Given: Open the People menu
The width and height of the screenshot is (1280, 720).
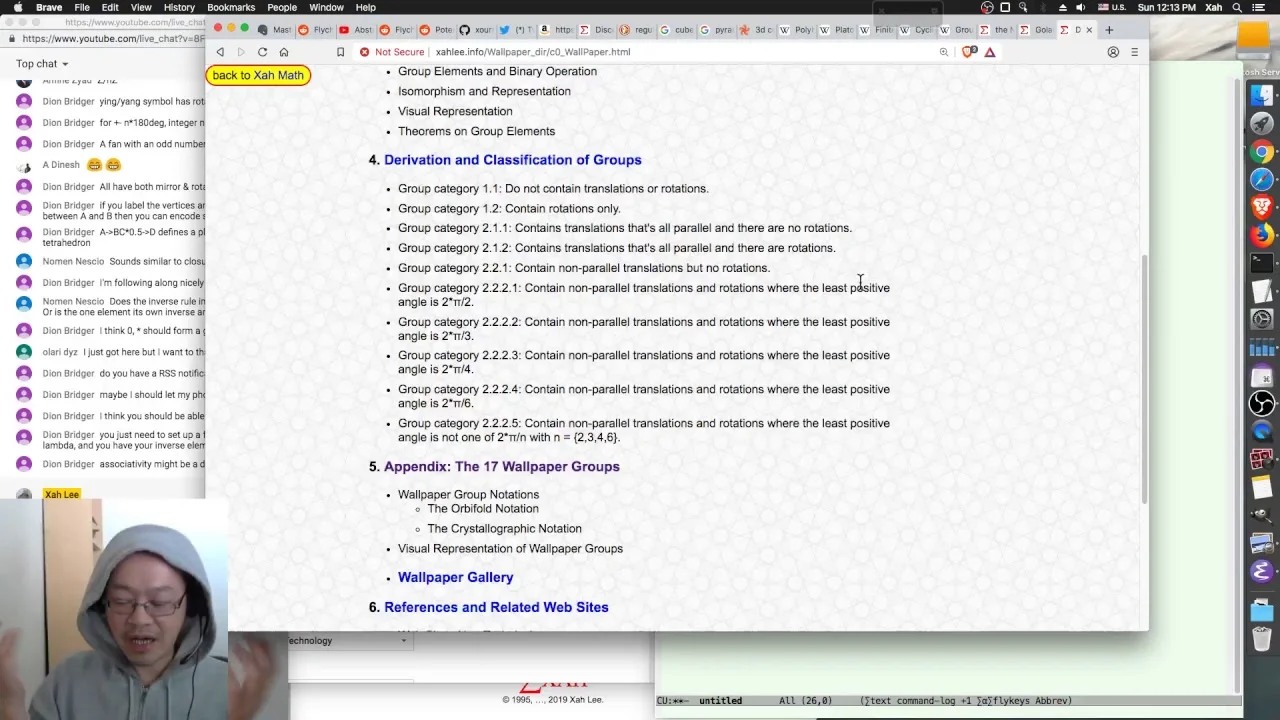Looking at the screenshot, I should (282, 7).
